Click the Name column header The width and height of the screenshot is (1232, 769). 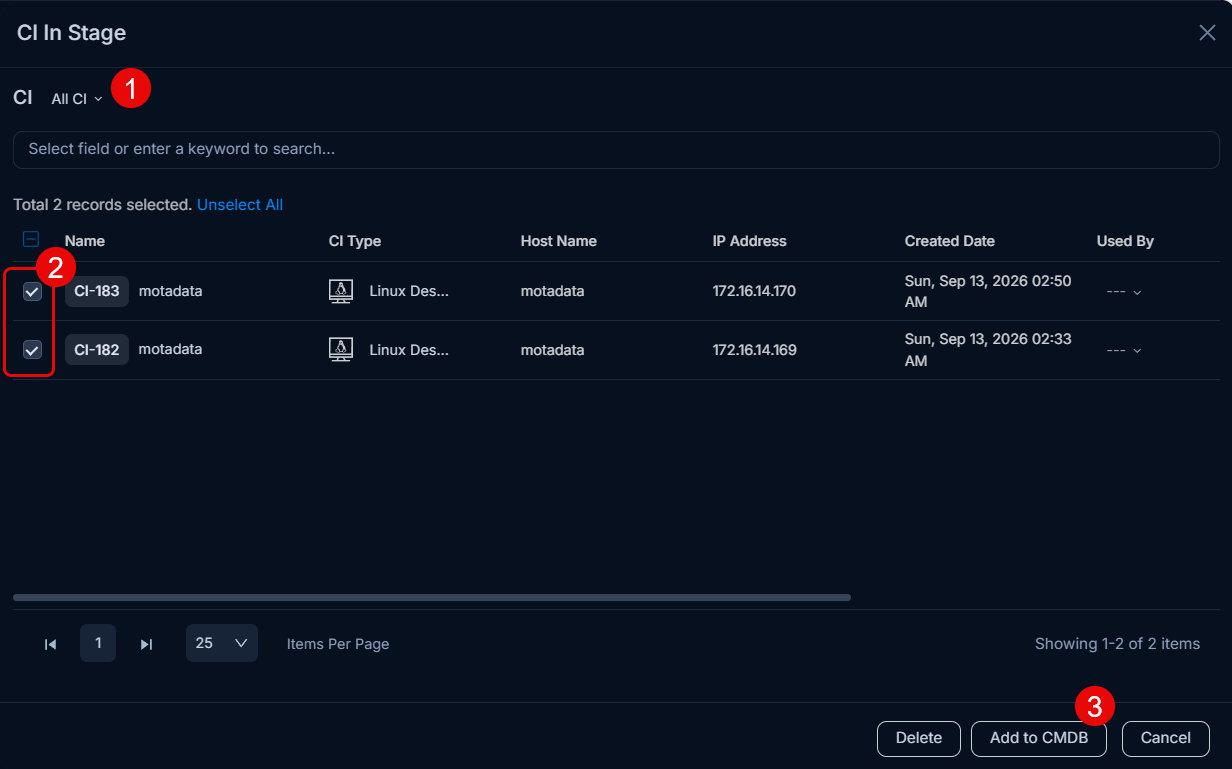(85, 241)
